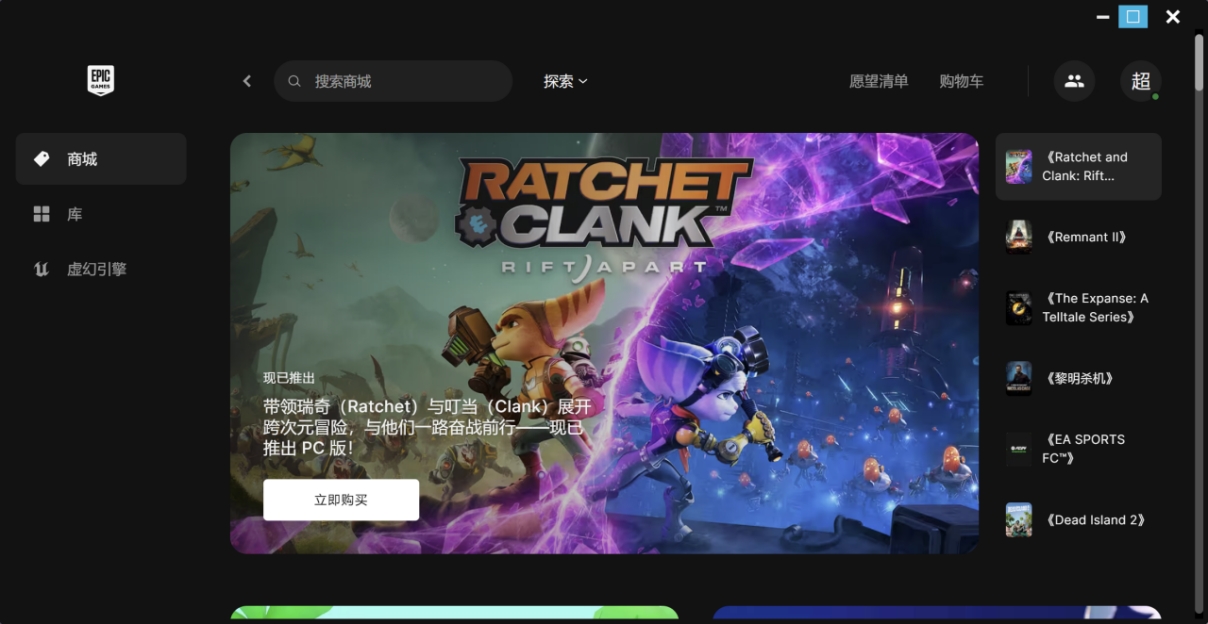Go back with the left chevron arrow
Screen dimensions: 1208x624
click(x=247, y=81)
